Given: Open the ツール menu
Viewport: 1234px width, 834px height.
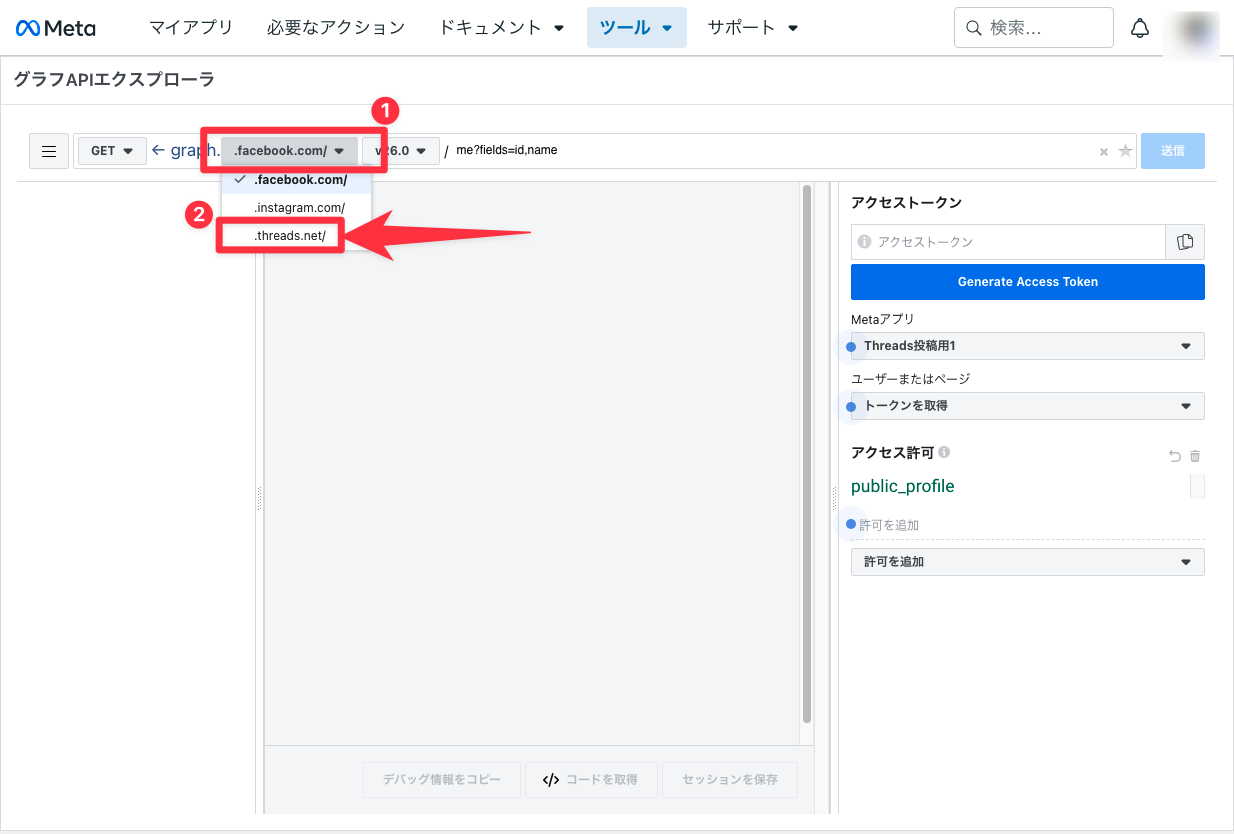Looking at the screenshot, I should [636, 28].
